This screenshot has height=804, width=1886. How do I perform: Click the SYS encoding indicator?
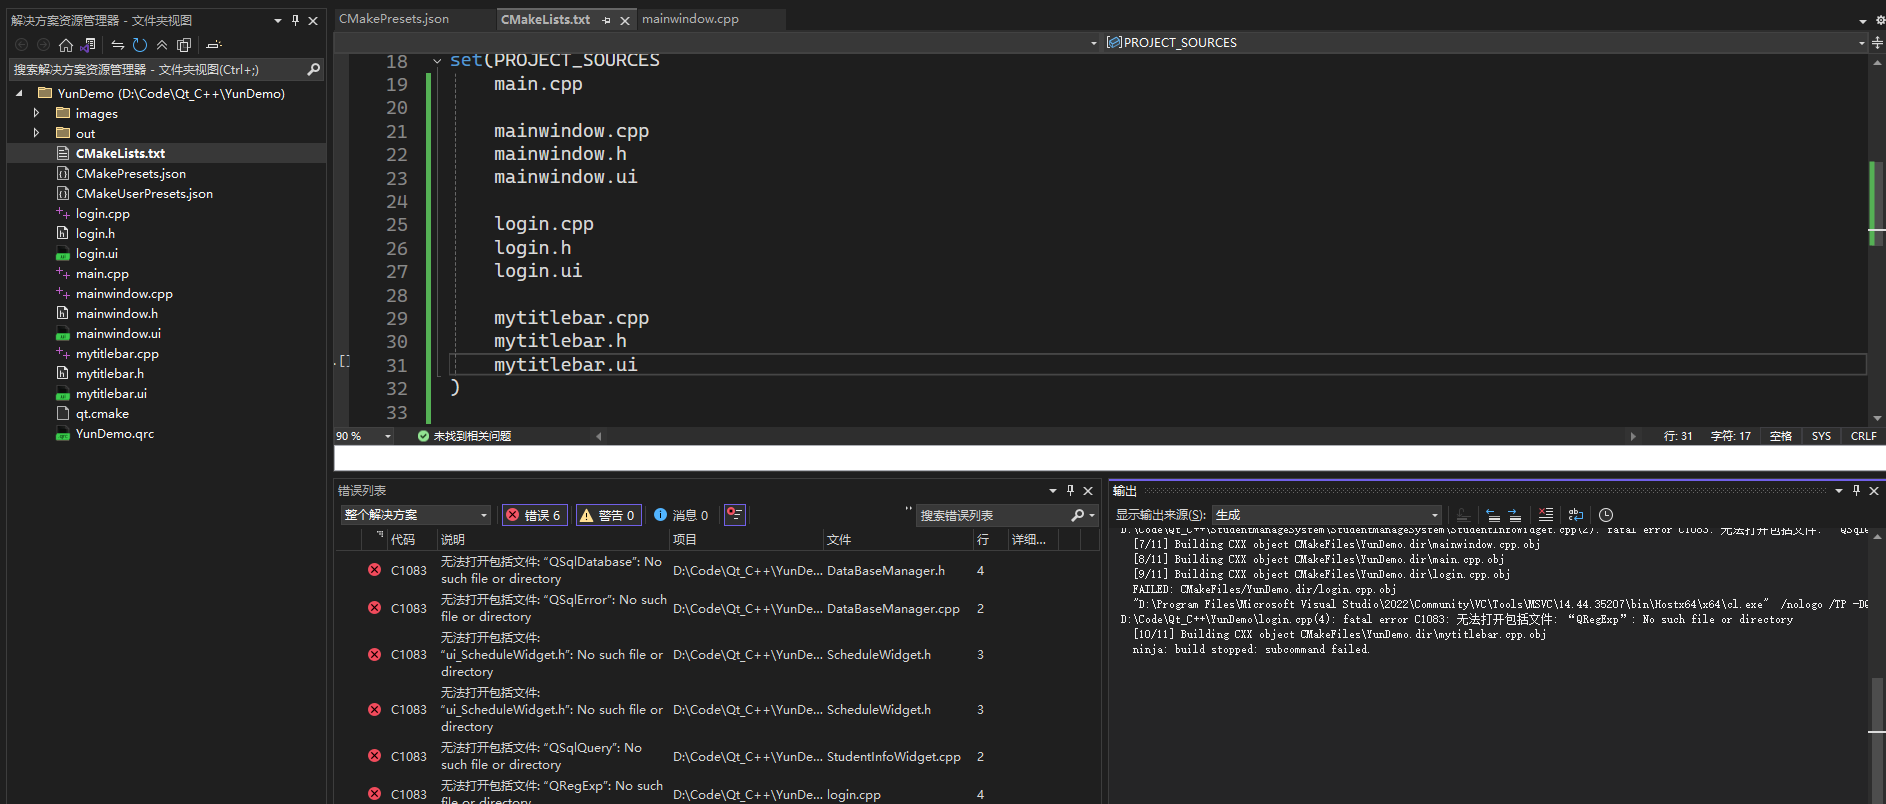[1821, 436]
